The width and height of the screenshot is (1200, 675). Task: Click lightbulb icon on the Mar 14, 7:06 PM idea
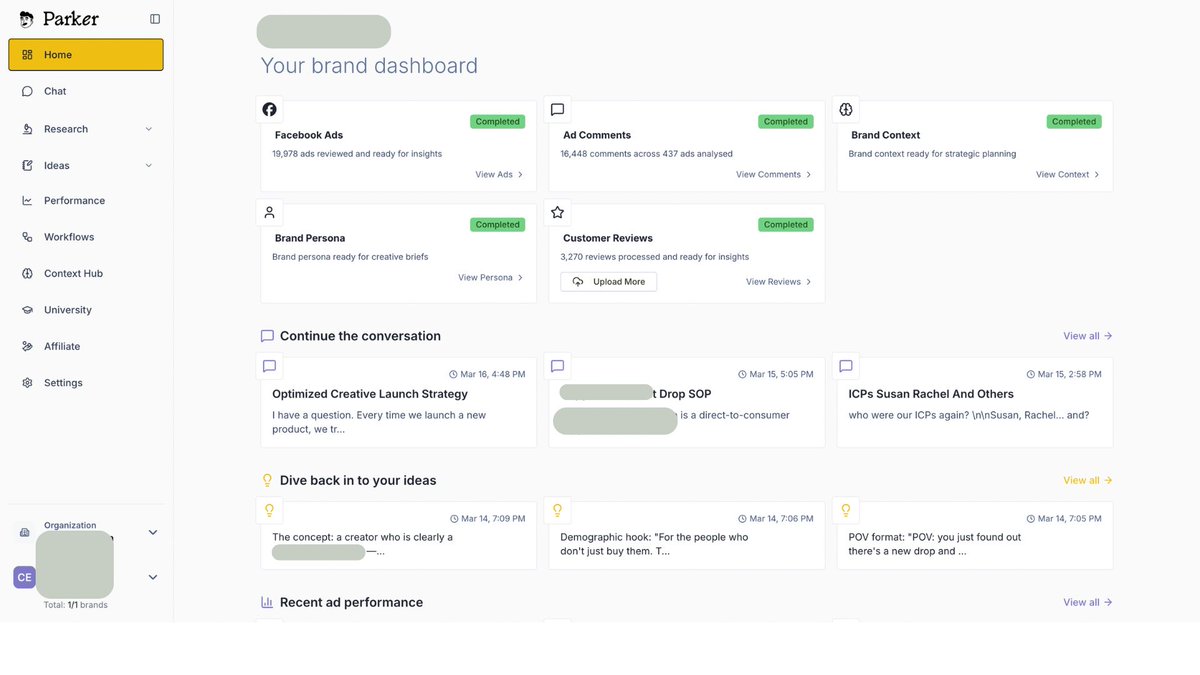557,510
